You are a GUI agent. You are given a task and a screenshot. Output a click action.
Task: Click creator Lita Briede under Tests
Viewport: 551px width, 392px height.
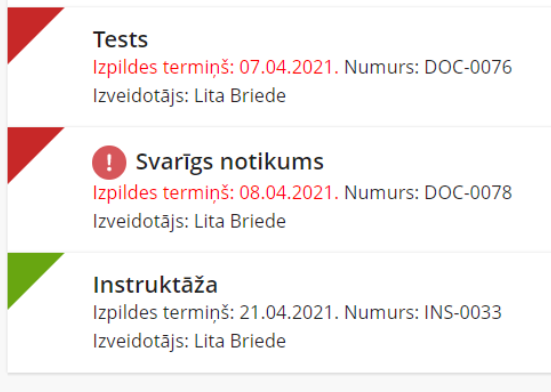click(240, 96)
